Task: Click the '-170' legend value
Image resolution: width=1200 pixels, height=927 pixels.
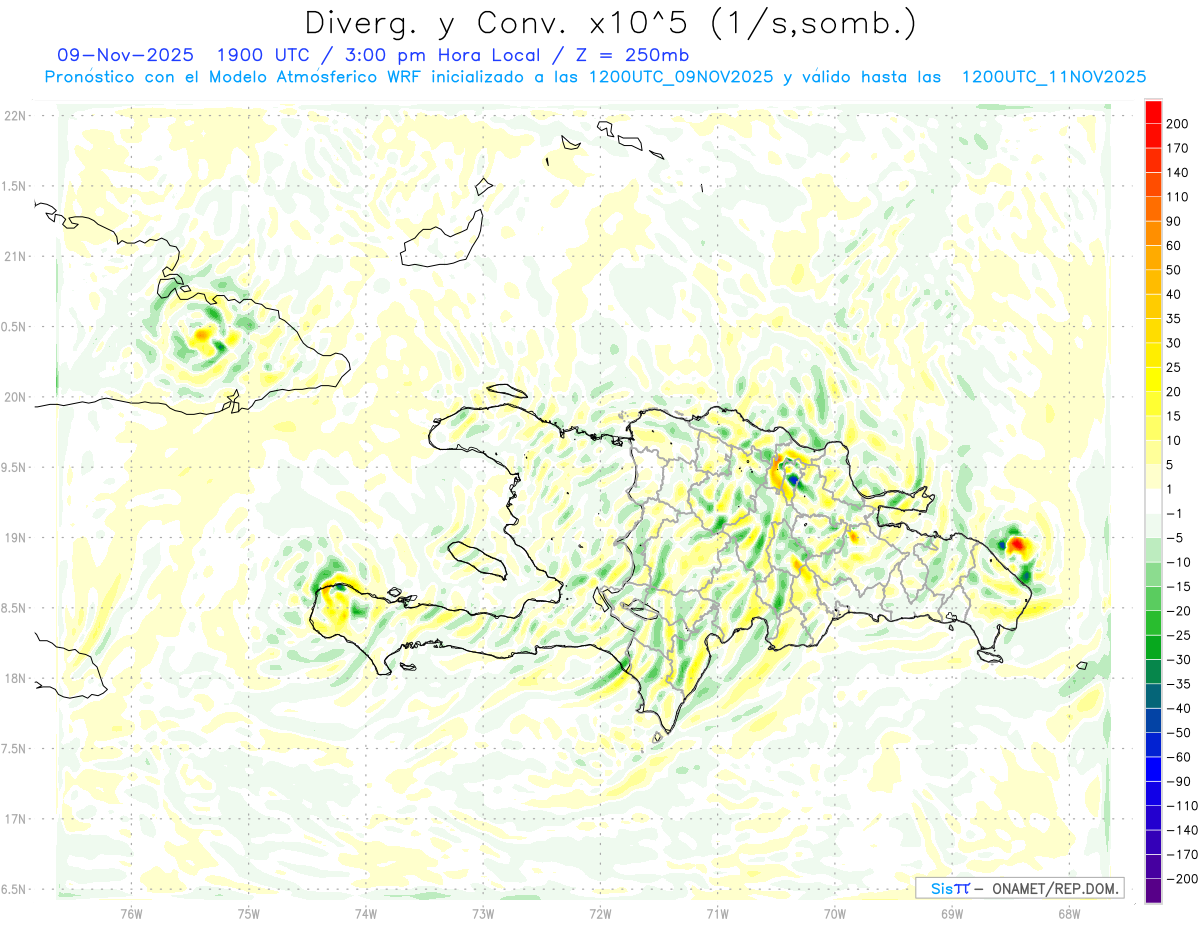Action: click(1180, 854)
